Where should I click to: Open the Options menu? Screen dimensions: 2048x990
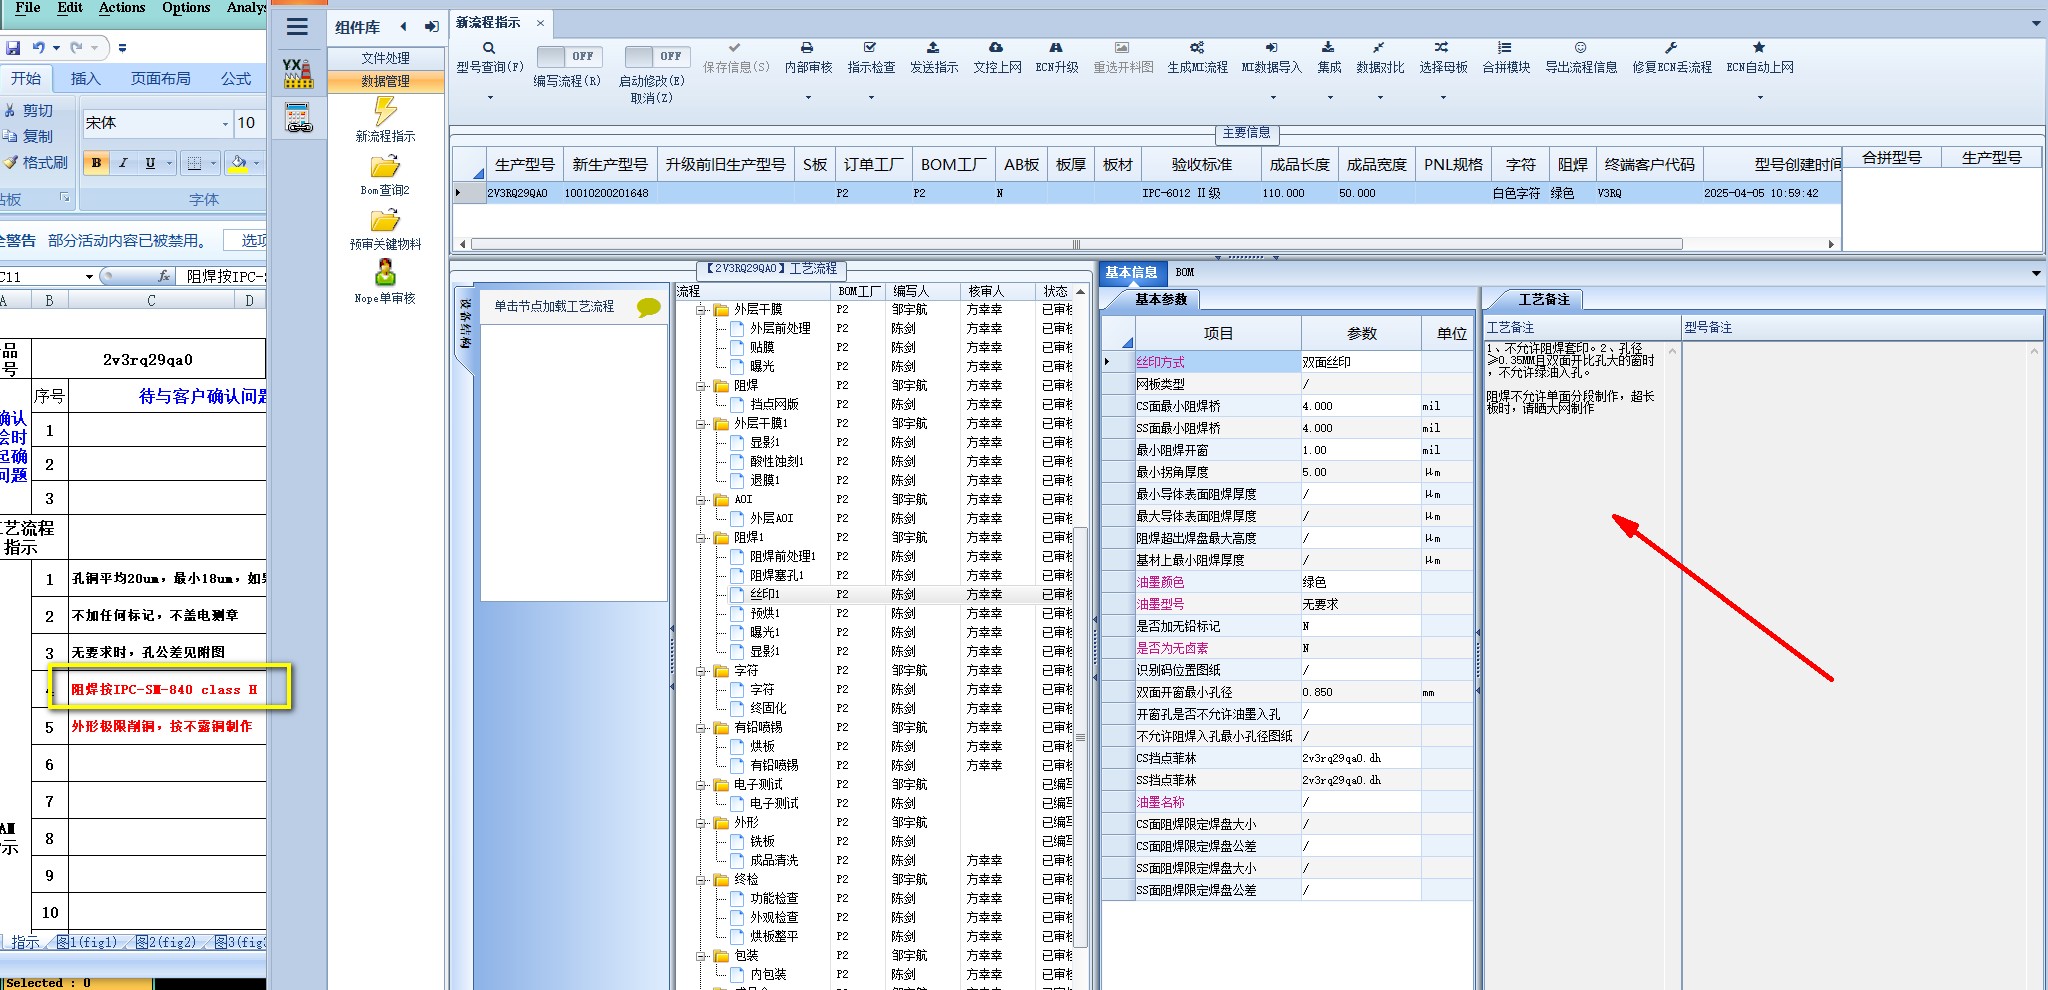tap(186, 8)
